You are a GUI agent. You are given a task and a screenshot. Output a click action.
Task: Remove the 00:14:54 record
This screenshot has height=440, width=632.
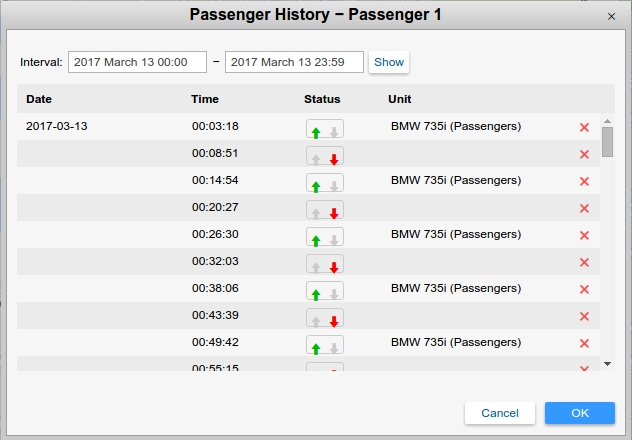coord(584,181)
